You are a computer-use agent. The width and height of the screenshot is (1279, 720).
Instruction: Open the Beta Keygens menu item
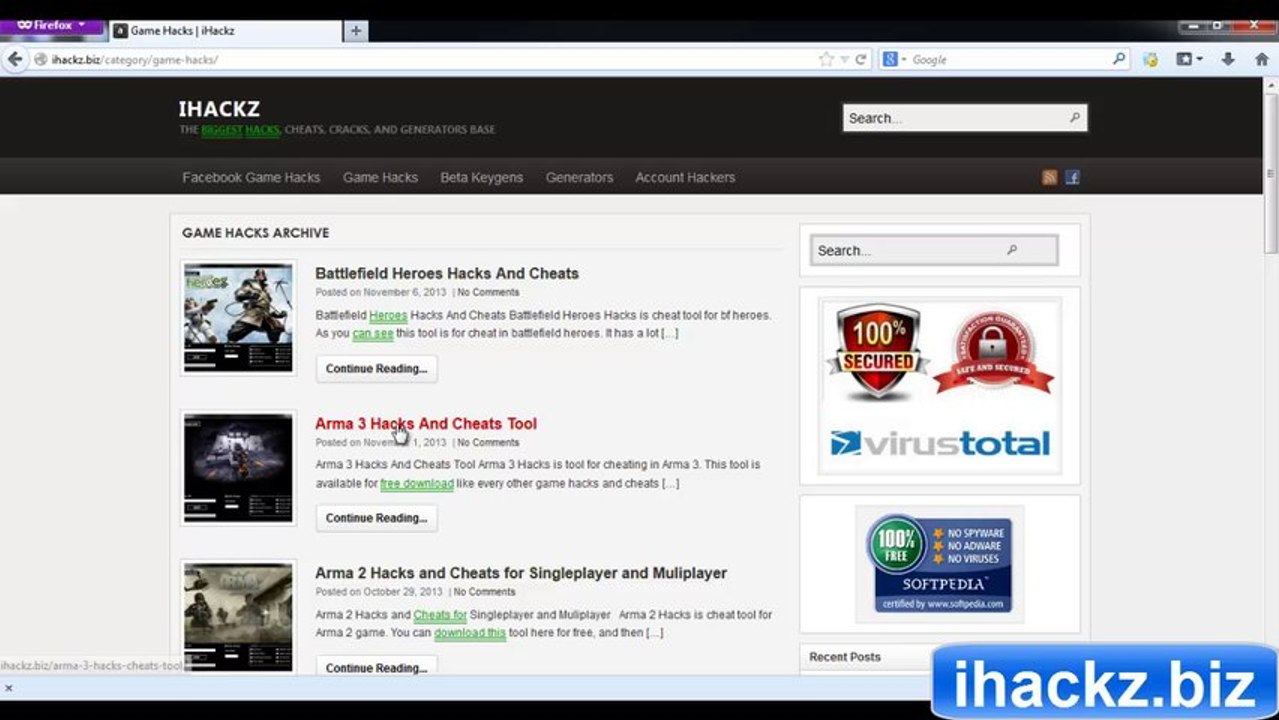click(x=481, y=177)
